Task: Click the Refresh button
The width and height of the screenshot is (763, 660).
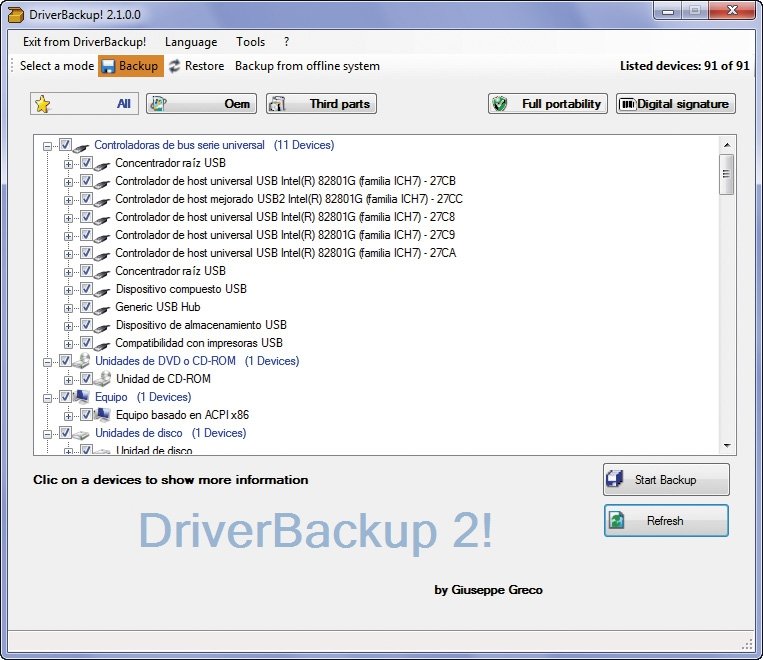Action: click(x=666, y=521)
